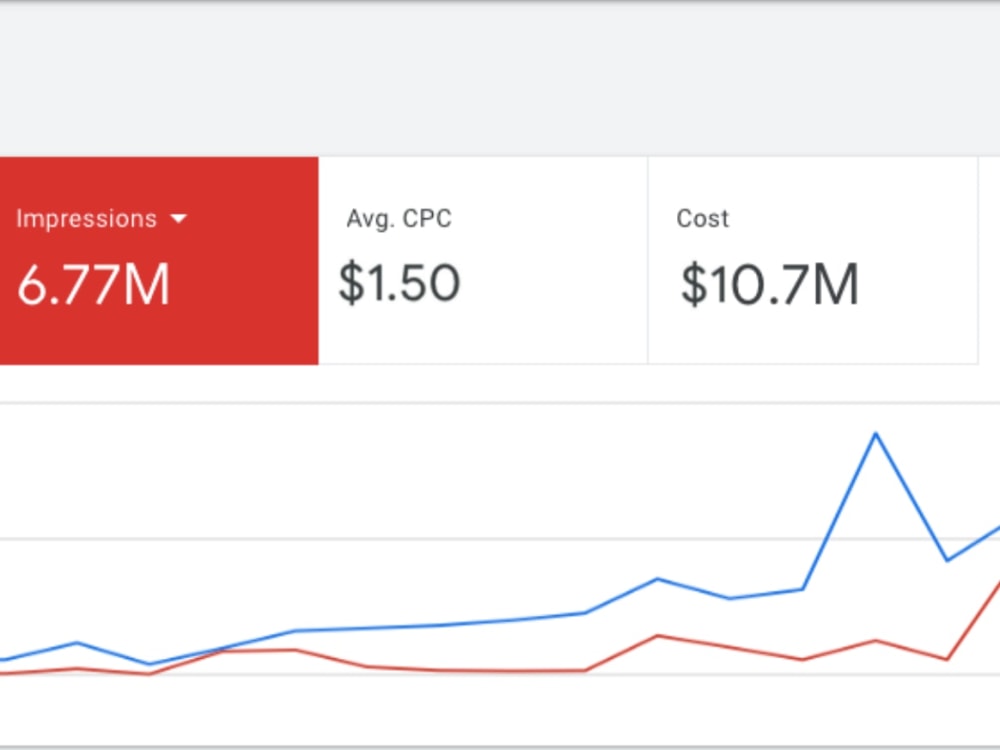Click the empty white chart area above the lines
The image size is (1000, 750).
383,472
